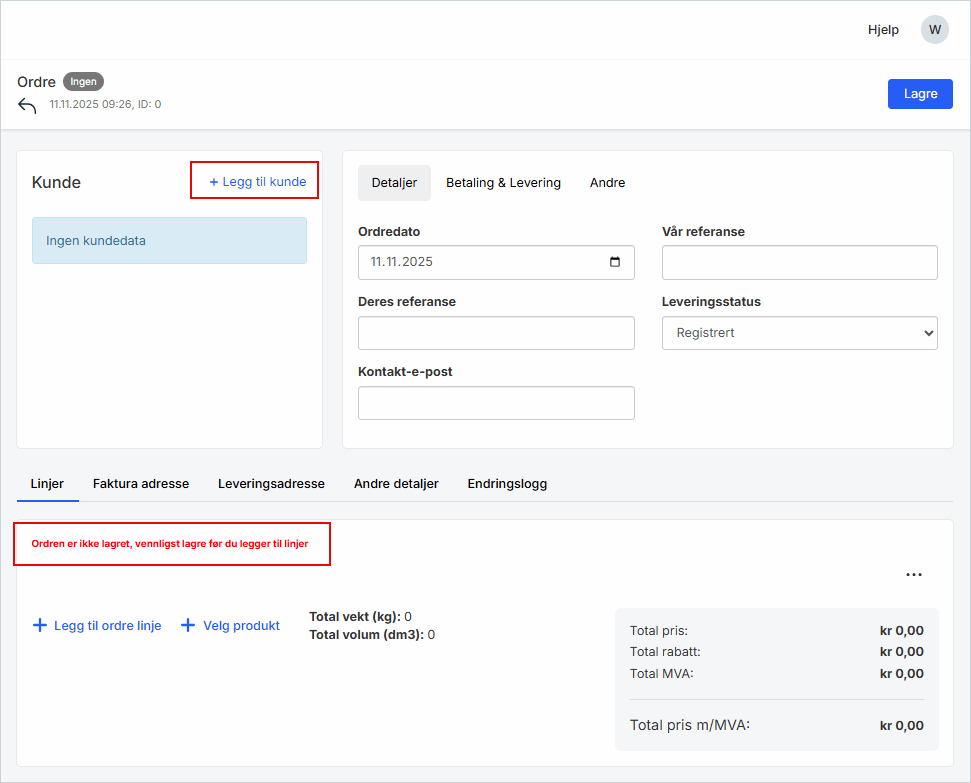Open the user avatar W menu
This screenshot has width=971, height=783.
pos(934,30)
